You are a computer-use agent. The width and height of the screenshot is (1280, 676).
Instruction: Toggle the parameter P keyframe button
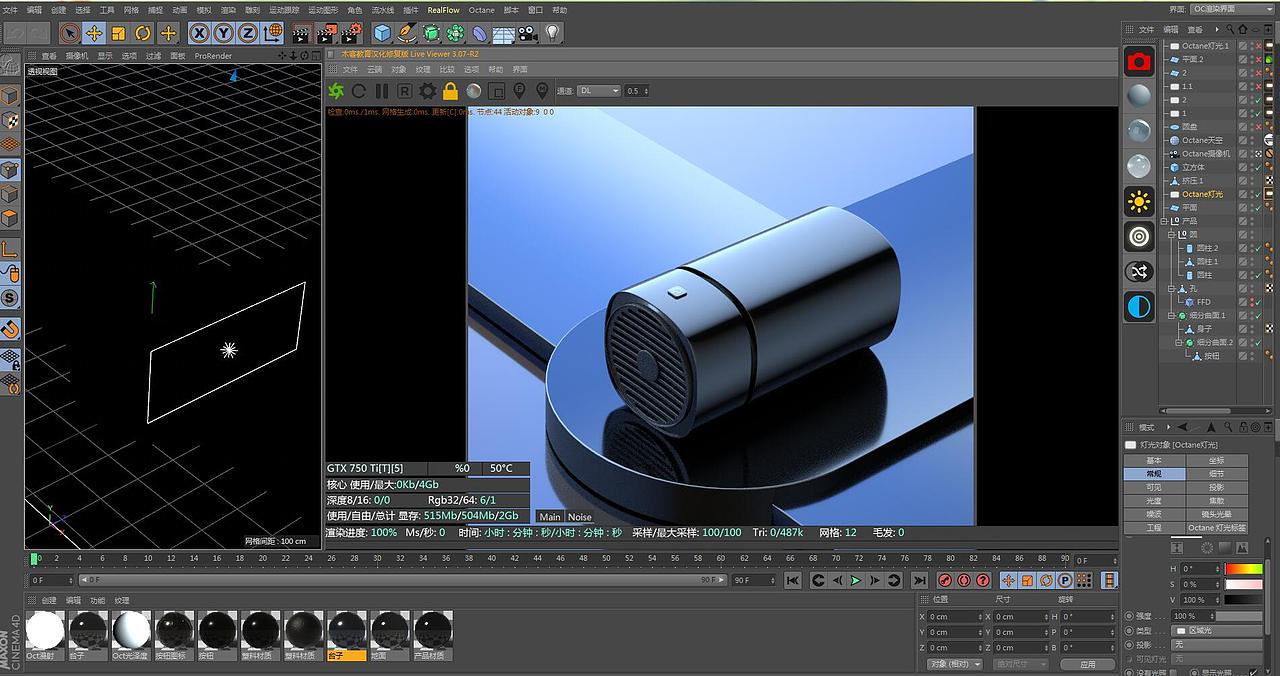click(x=1065, y=580)
